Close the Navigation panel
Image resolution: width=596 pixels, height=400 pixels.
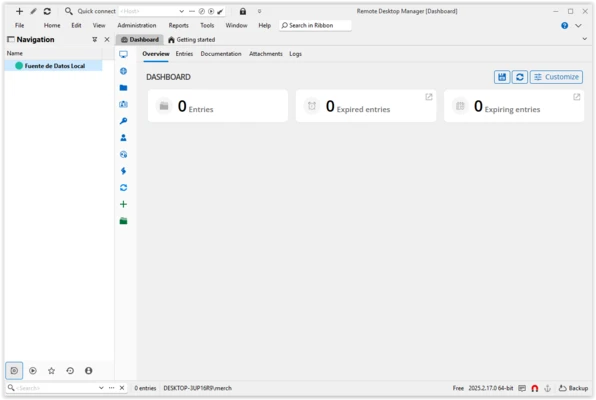(x=107, y=40)
